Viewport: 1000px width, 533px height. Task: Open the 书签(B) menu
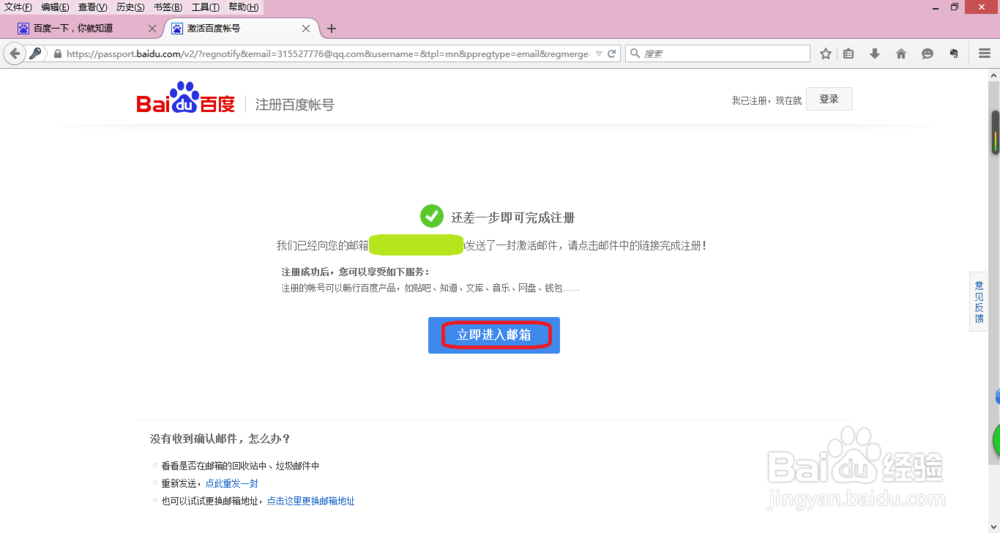(x=168, y=7)
